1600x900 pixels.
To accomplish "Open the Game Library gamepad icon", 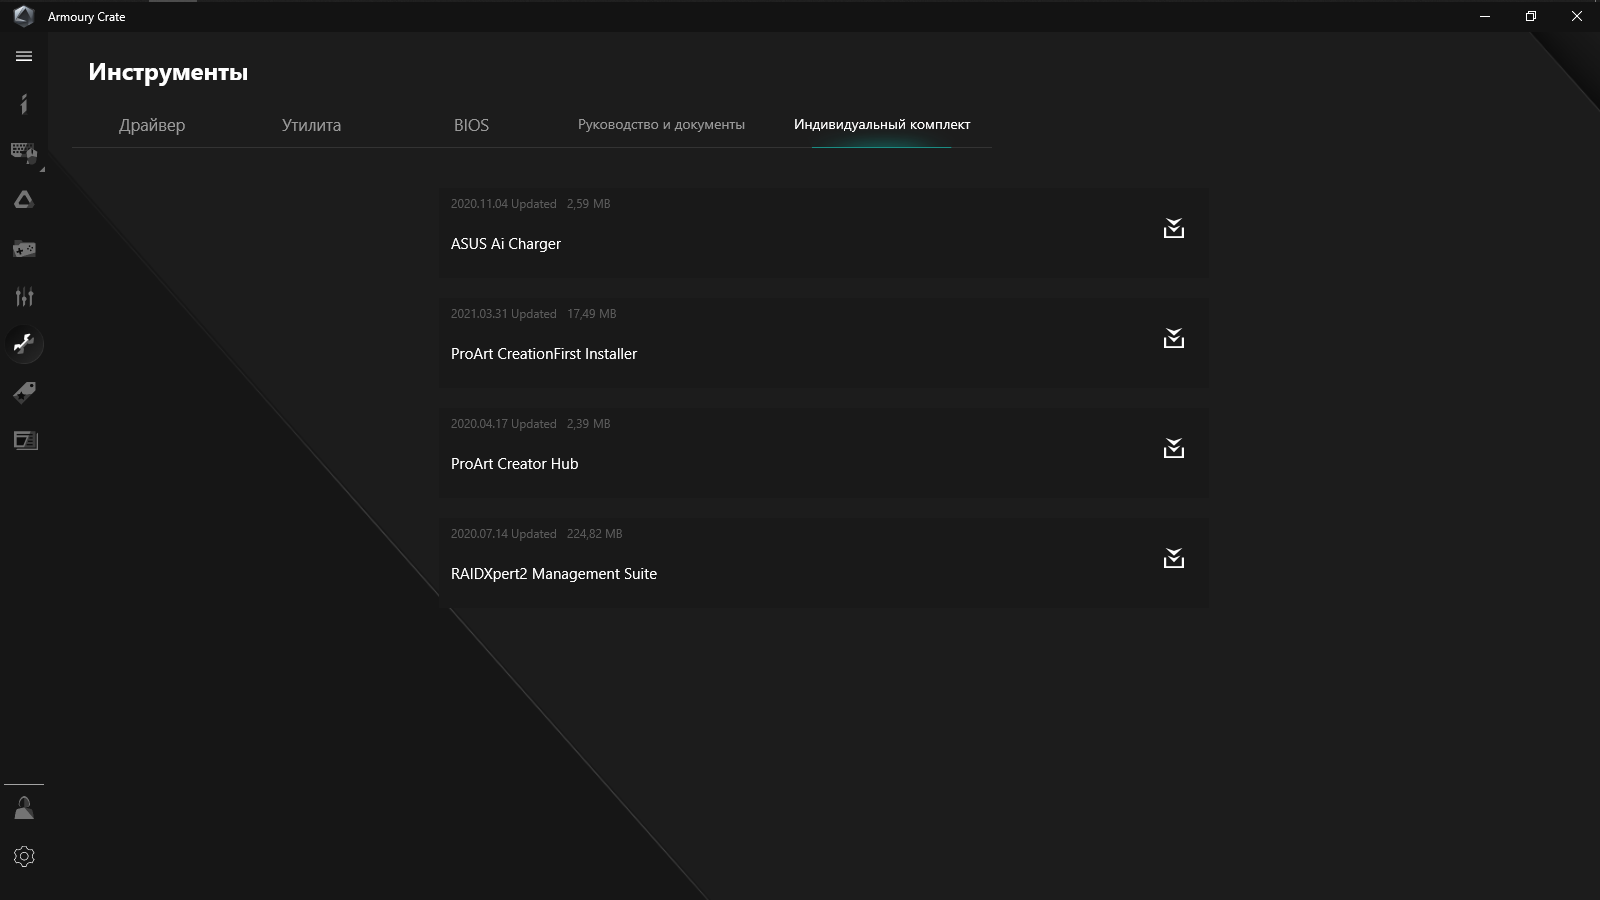I will (24, 248).
